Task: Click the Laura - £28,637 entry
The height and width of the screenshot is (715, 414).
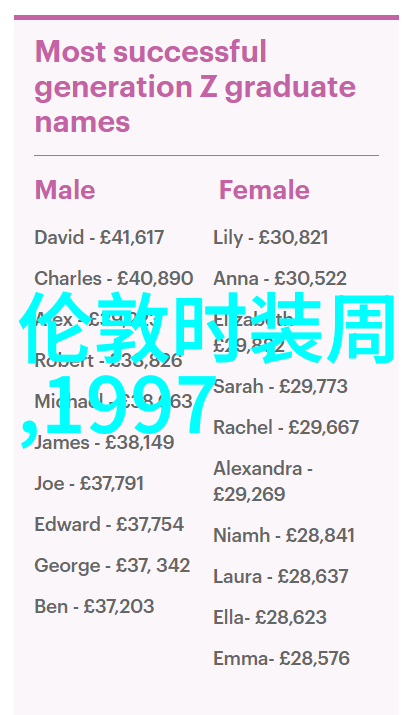Action: [x=281, y=576]
